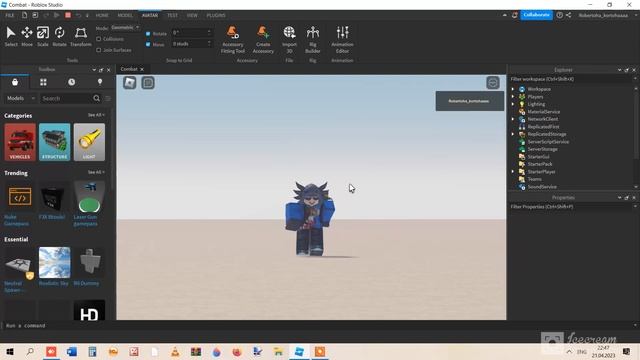Open the Explorer panel options dropdown

(619, 70)
